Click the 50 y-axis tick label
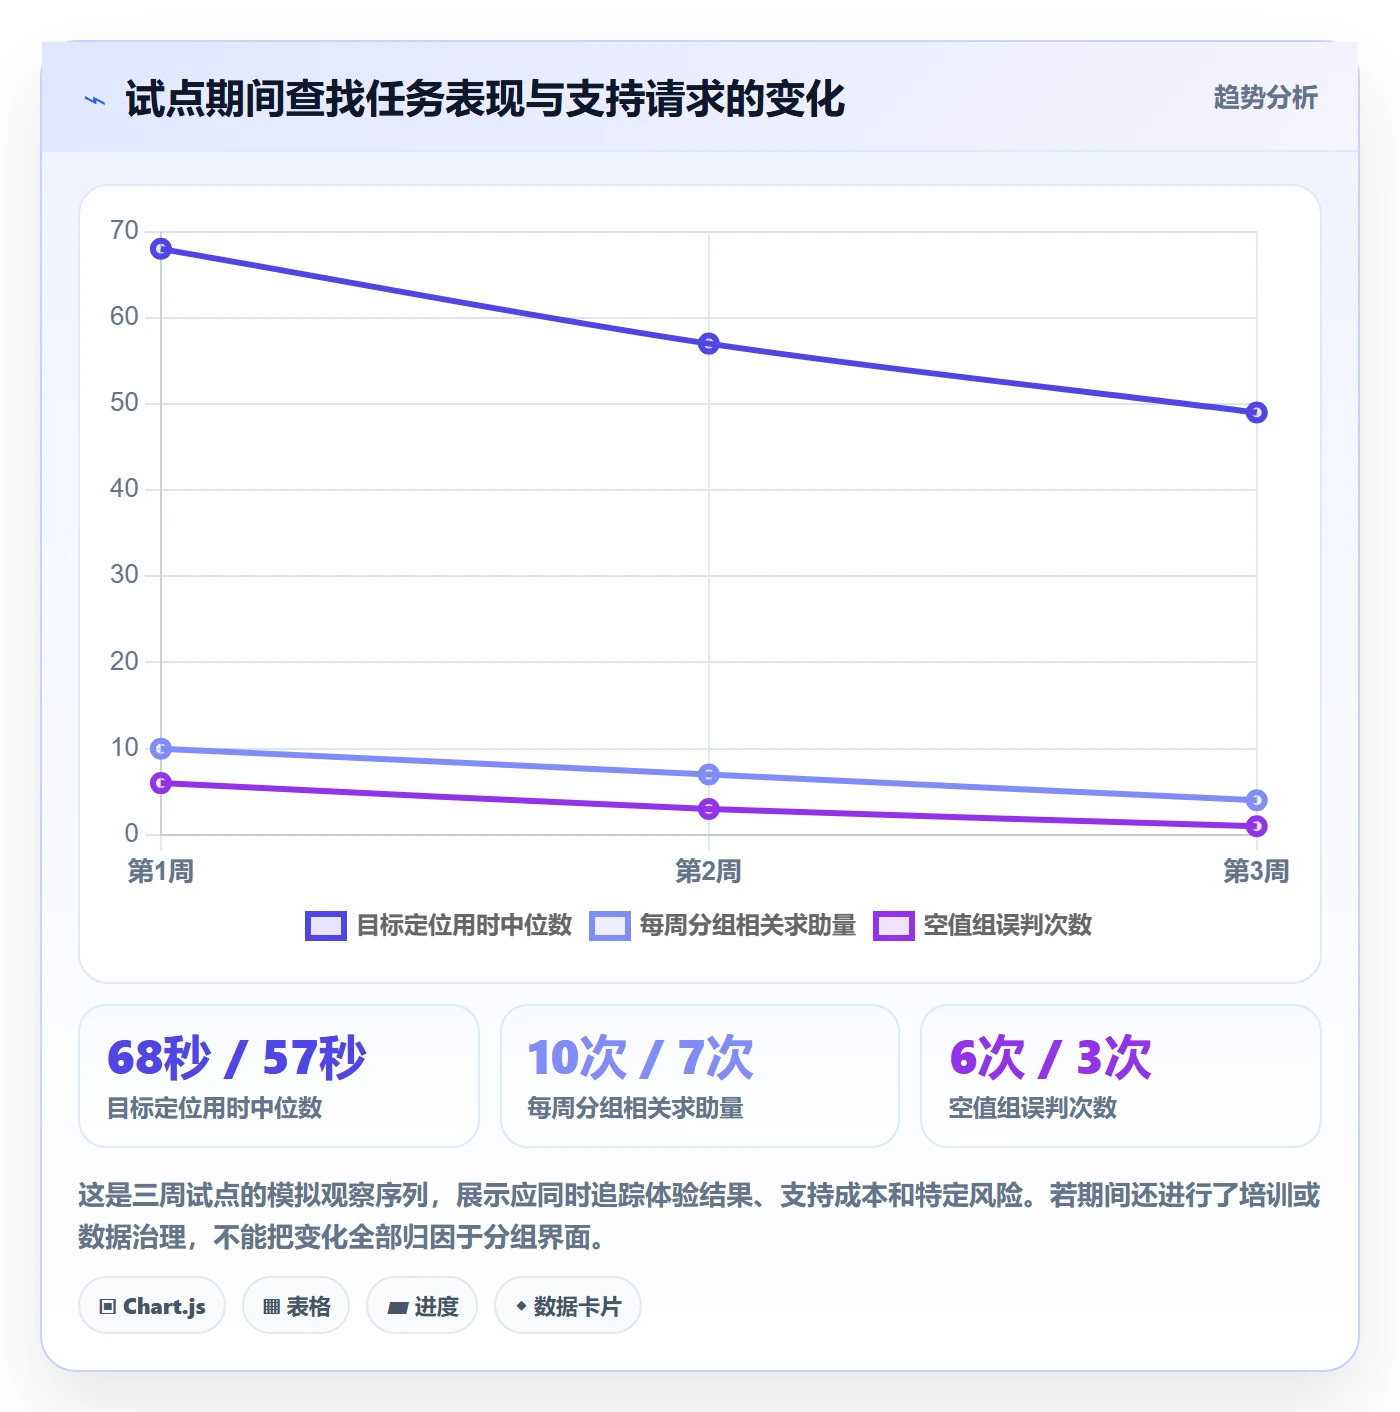Image resolution: width=1400 pixels, height=1412 pixels. pos(124,403)
